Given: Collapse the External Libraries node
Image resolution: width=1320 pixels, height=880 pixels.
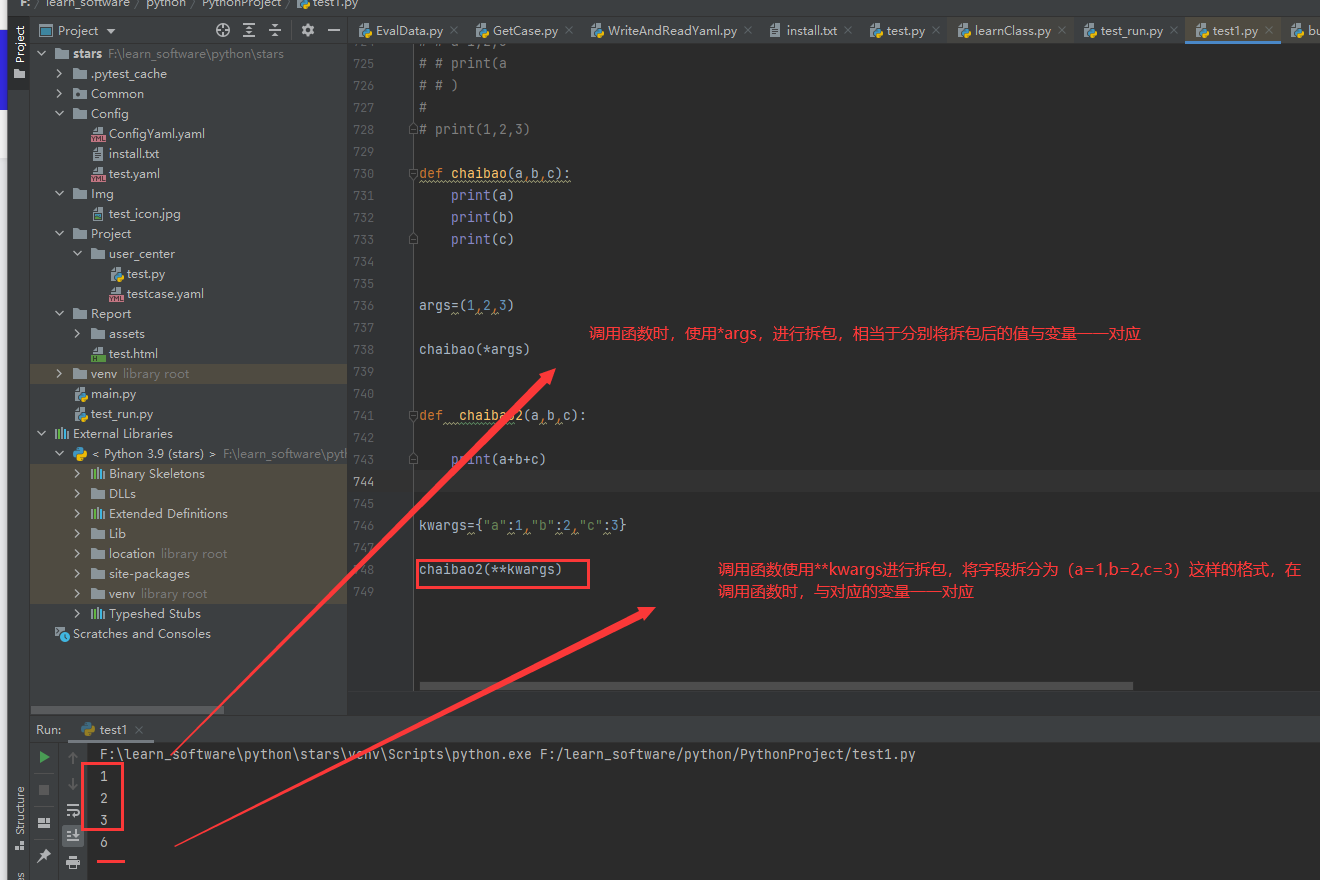Looking at the screenshot, I should click(x=42, y=434).
